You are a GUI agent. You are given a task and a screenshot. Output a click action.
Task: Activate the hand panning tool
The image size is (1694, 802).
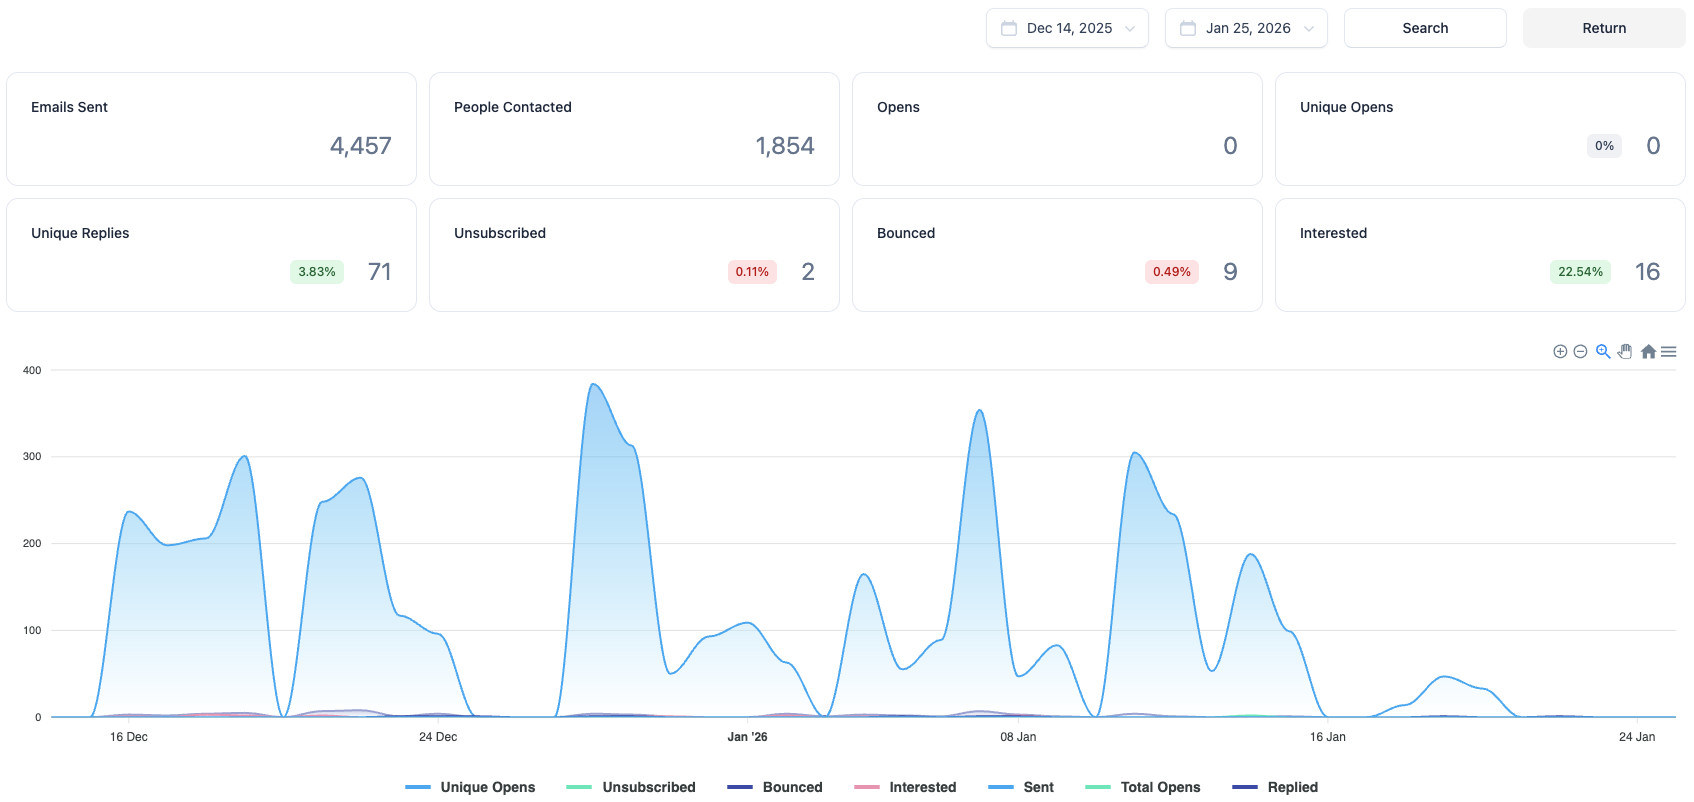tap(1625, 351)
